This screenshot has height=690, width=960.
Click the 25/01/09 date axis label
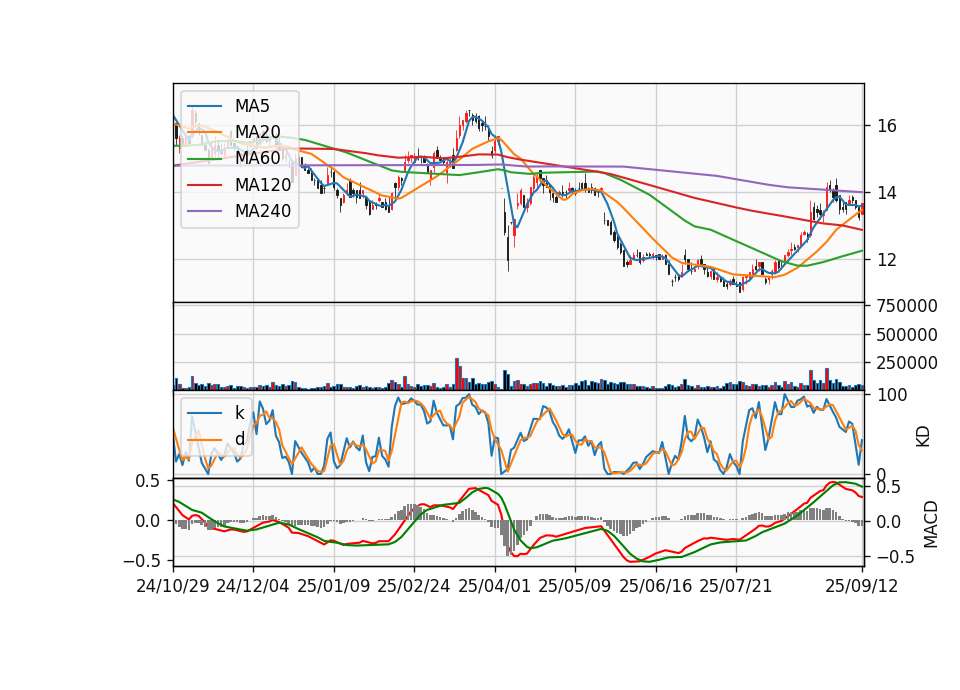click(x=334, y=586)
